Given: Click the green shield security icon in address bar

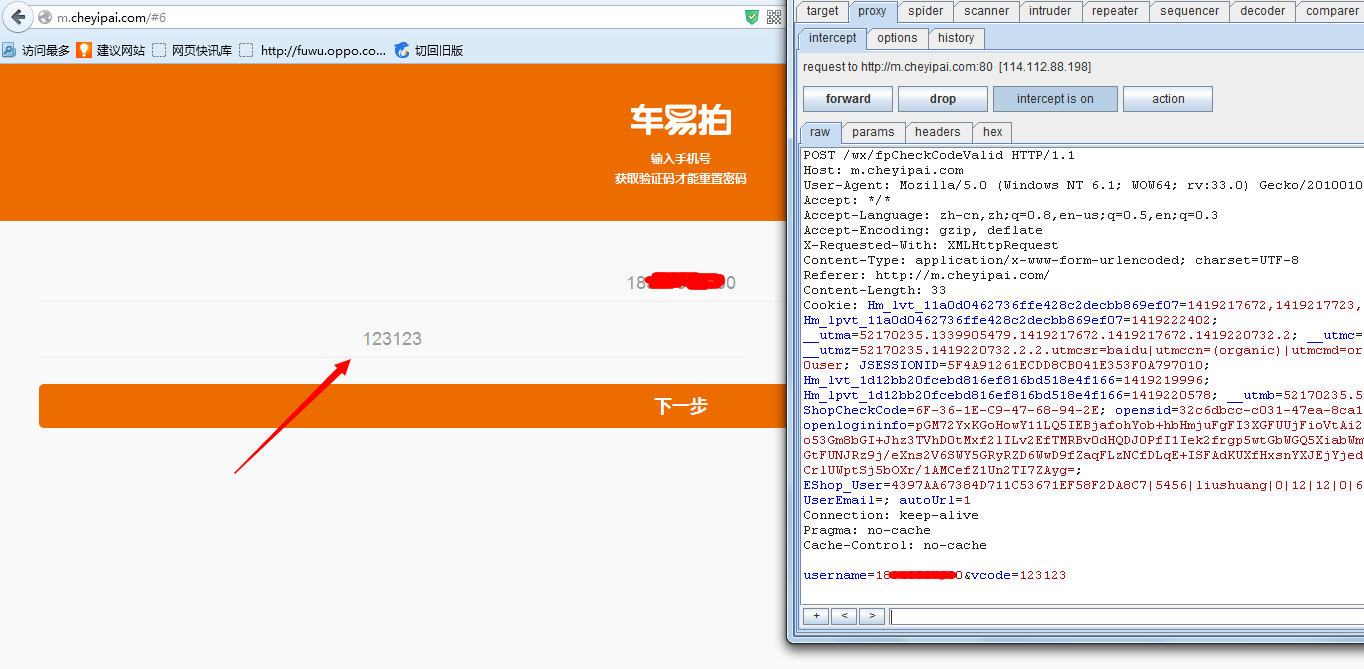Looking at the screenshot, I should point(752,17).
